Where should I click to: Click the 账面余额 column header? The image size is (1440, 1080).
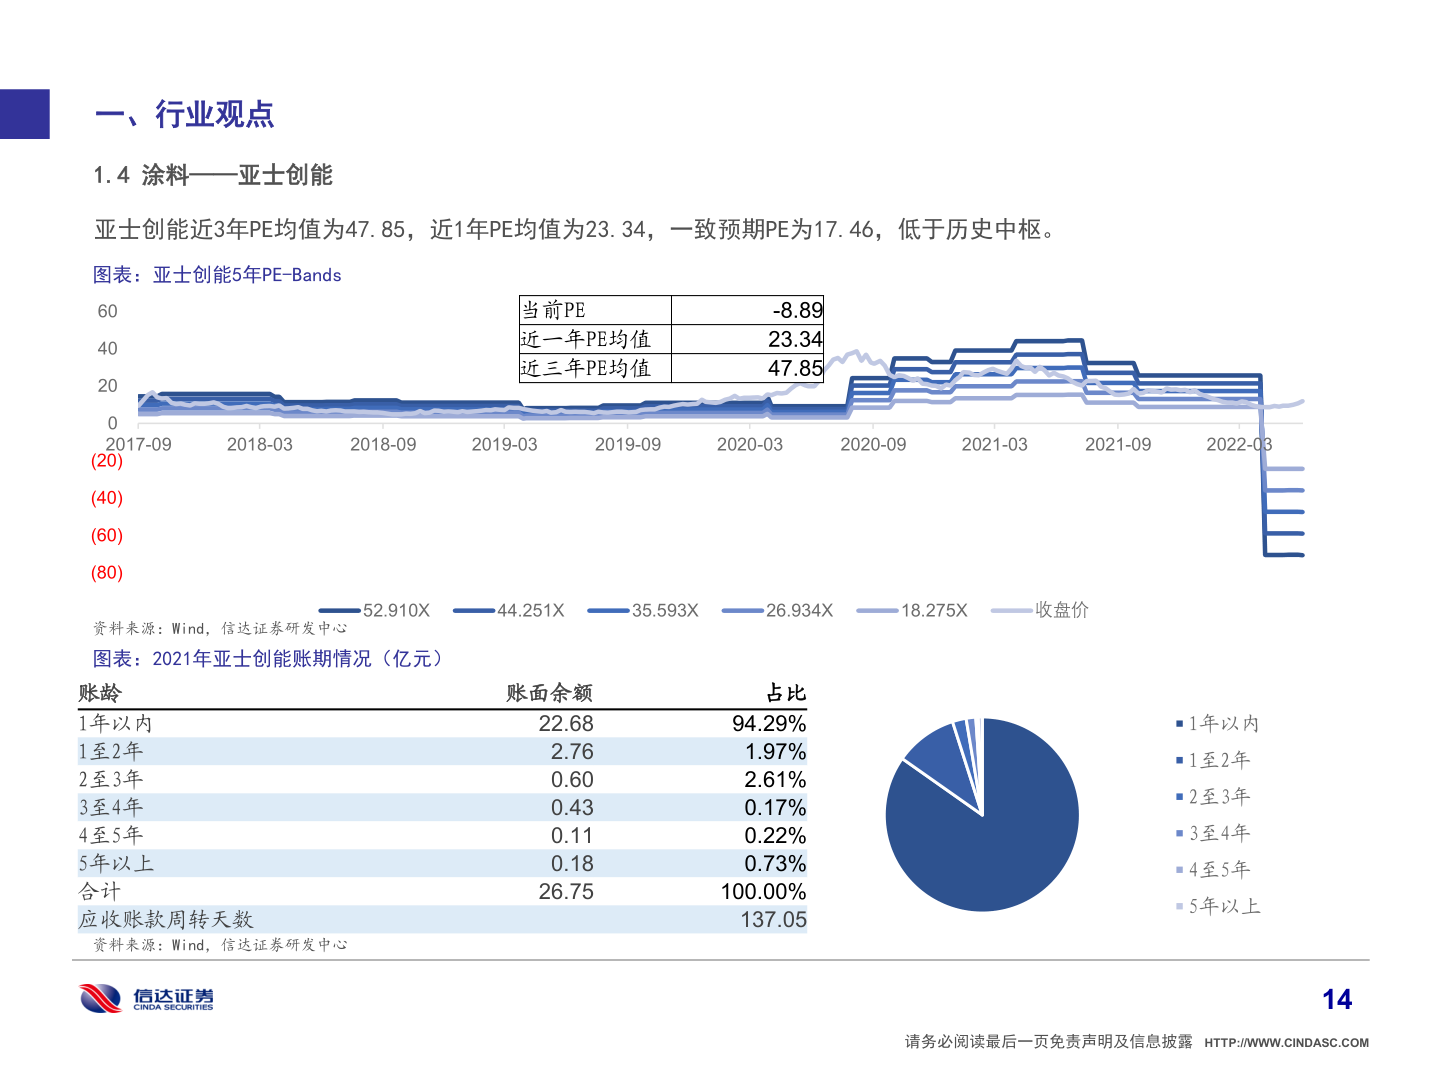pos(549,693)
